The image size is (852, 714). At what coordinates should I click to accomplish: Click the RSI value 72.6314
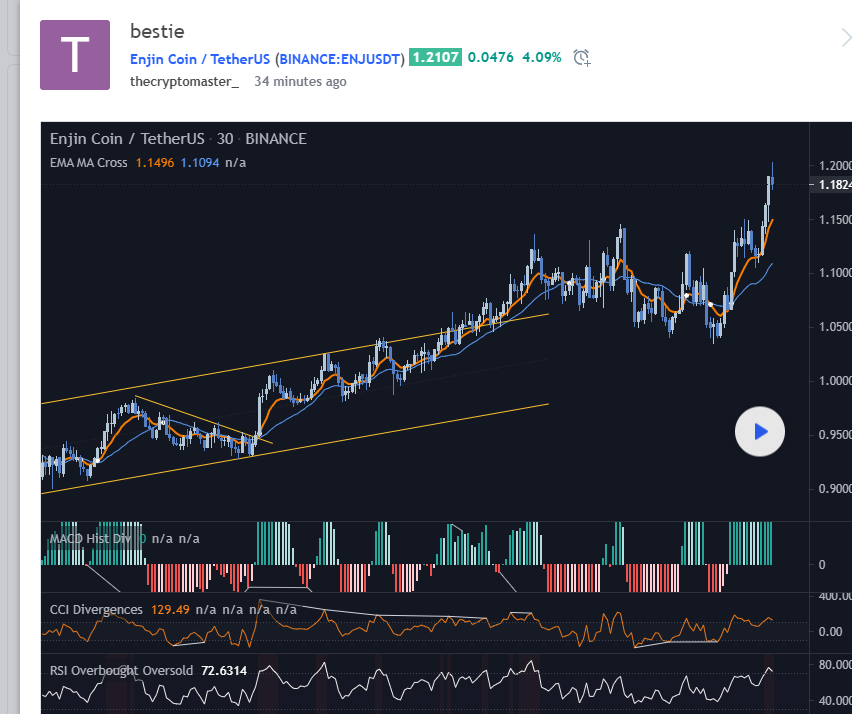[223, 670]
